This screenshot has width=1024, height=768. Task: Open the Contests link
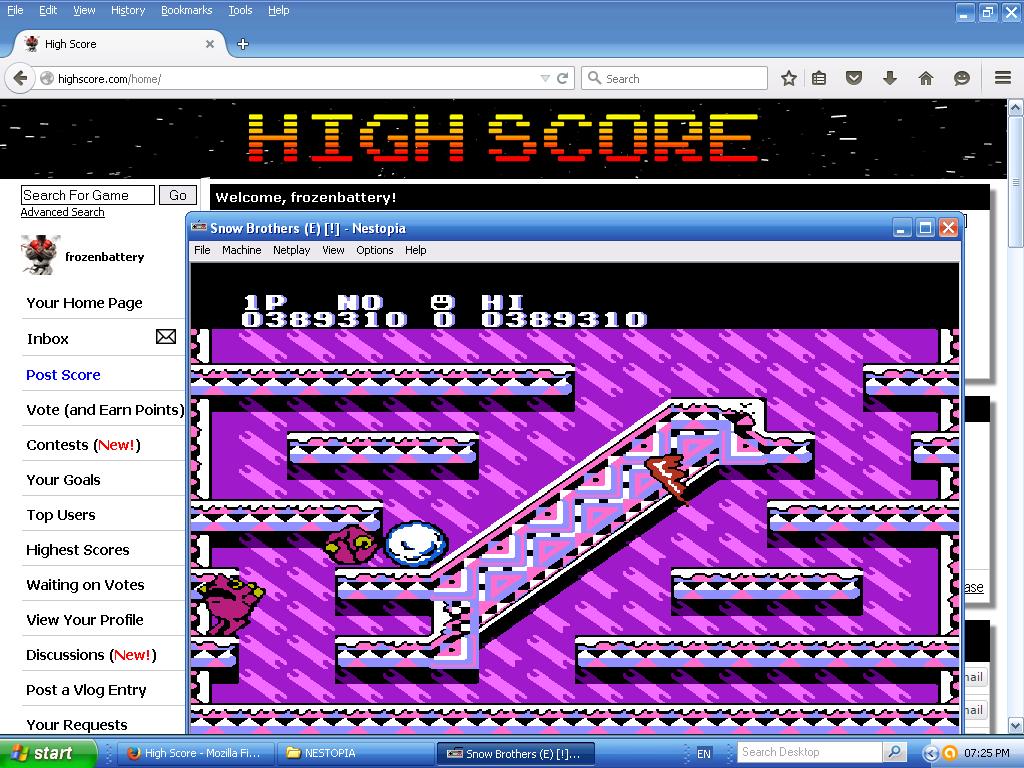tap(84, 445)
